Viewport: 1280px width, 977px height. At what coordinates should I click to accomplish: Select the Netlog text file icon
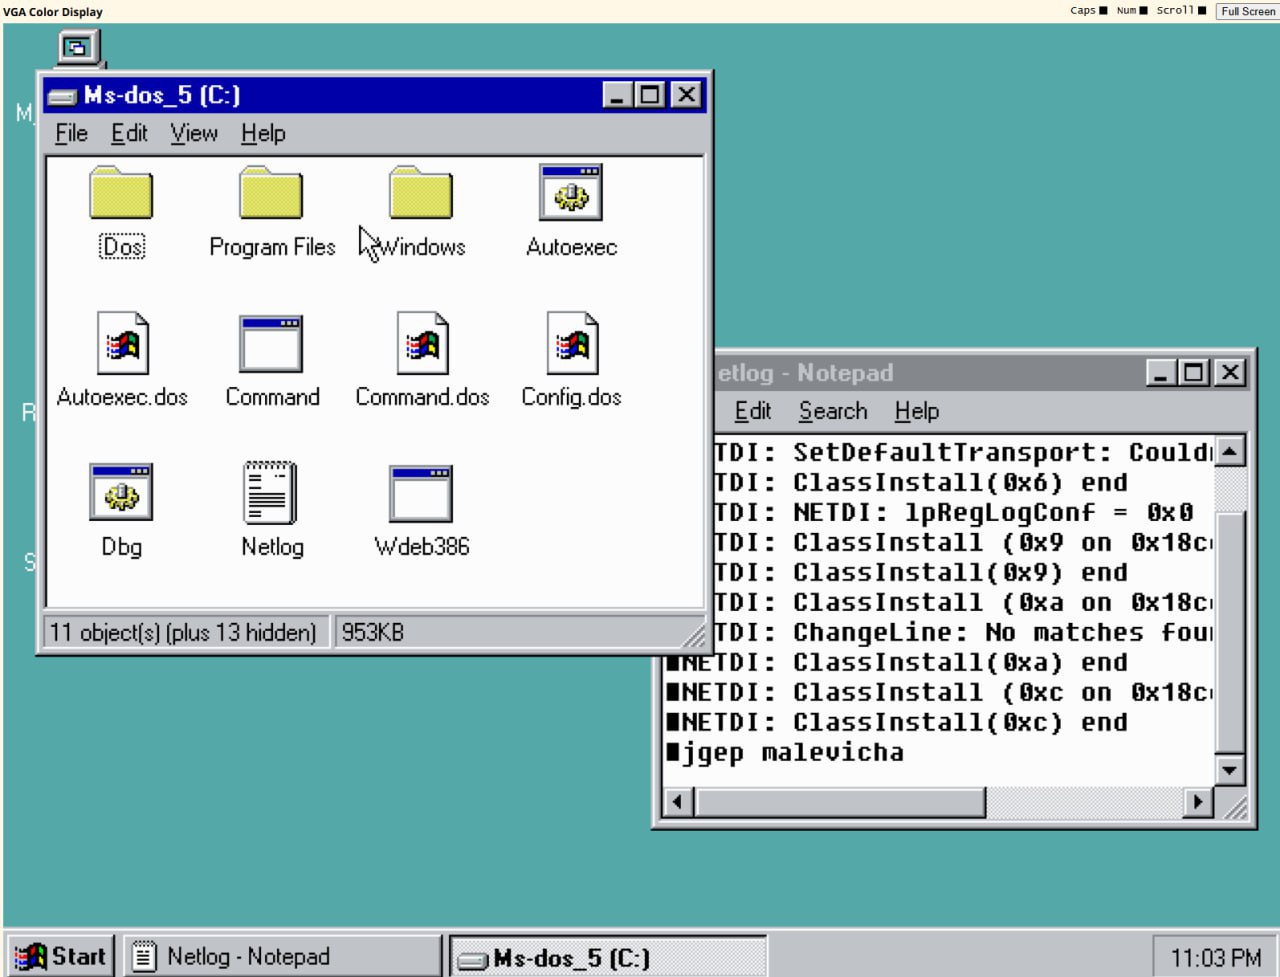pyautogui.click(x=271, y=492)
